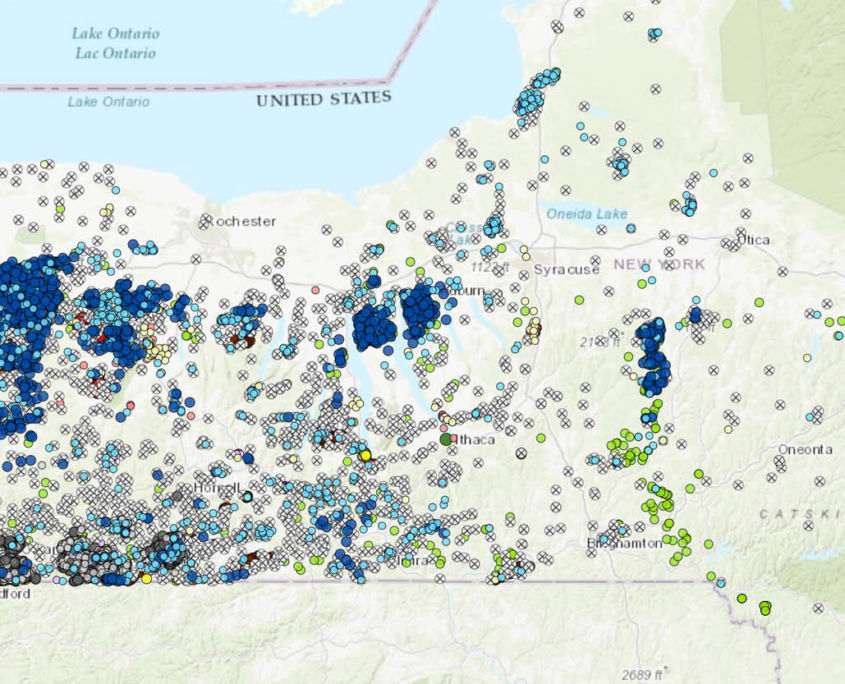Select the dark green well marker beside Ithaca

(x=444, y=439)
